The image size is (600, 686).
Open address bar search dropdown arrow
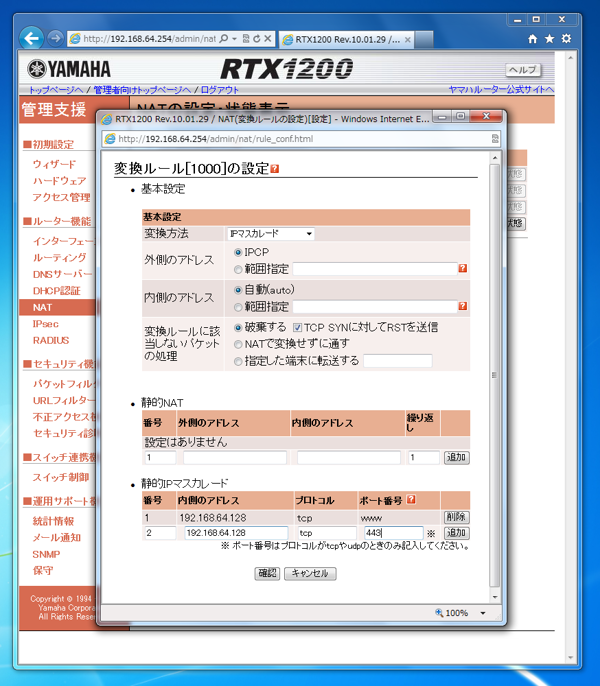pyautogui.click(x=234, y=38)
